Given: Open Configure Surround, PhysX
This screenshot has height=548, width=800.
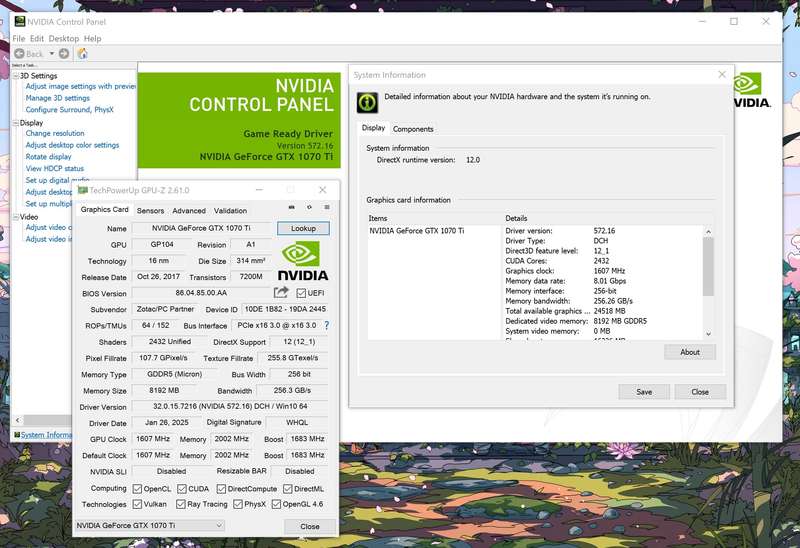Looking at the screenshot, I should (69, 110).
